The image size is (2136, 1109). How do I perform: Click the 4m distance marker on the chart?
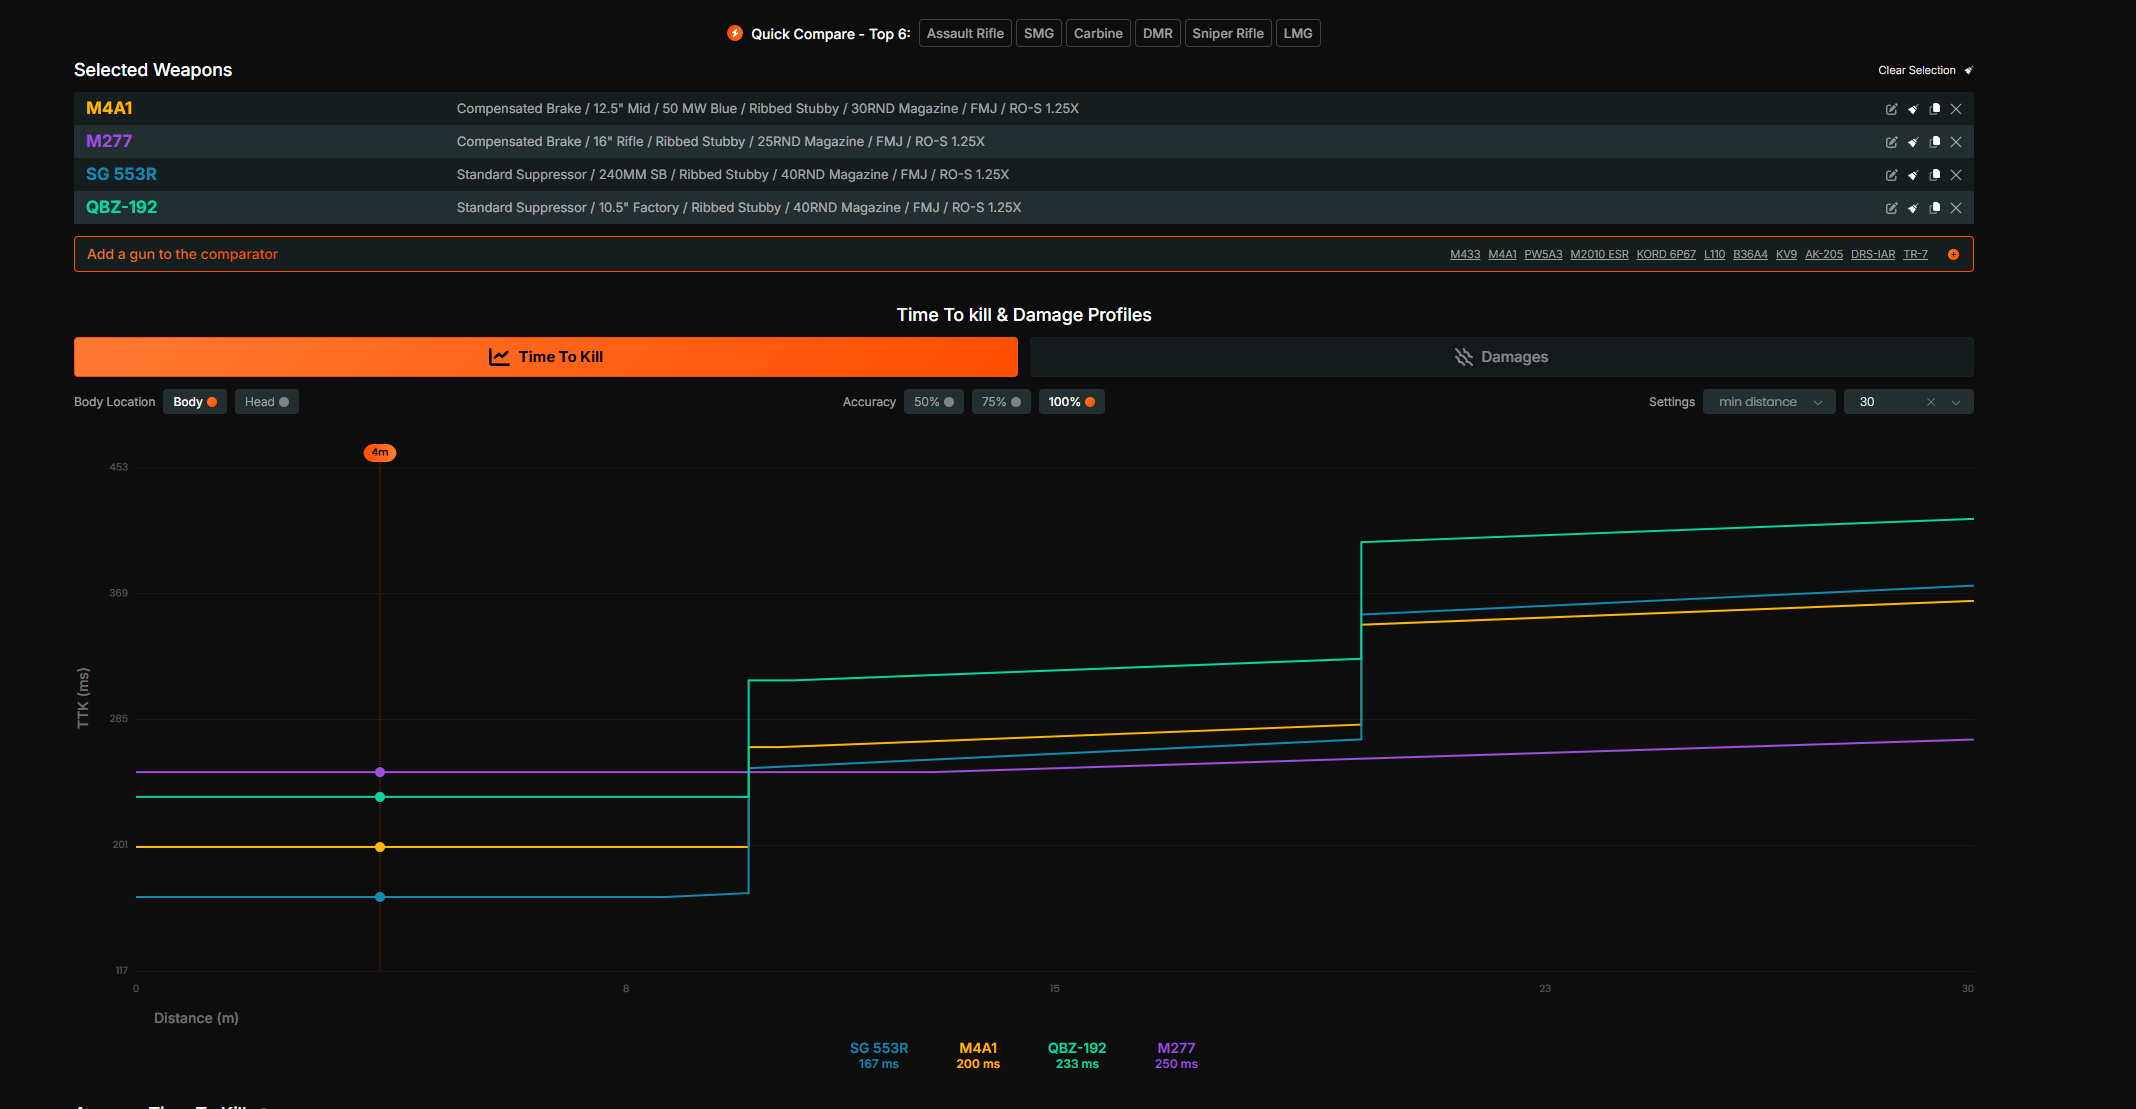380,453
